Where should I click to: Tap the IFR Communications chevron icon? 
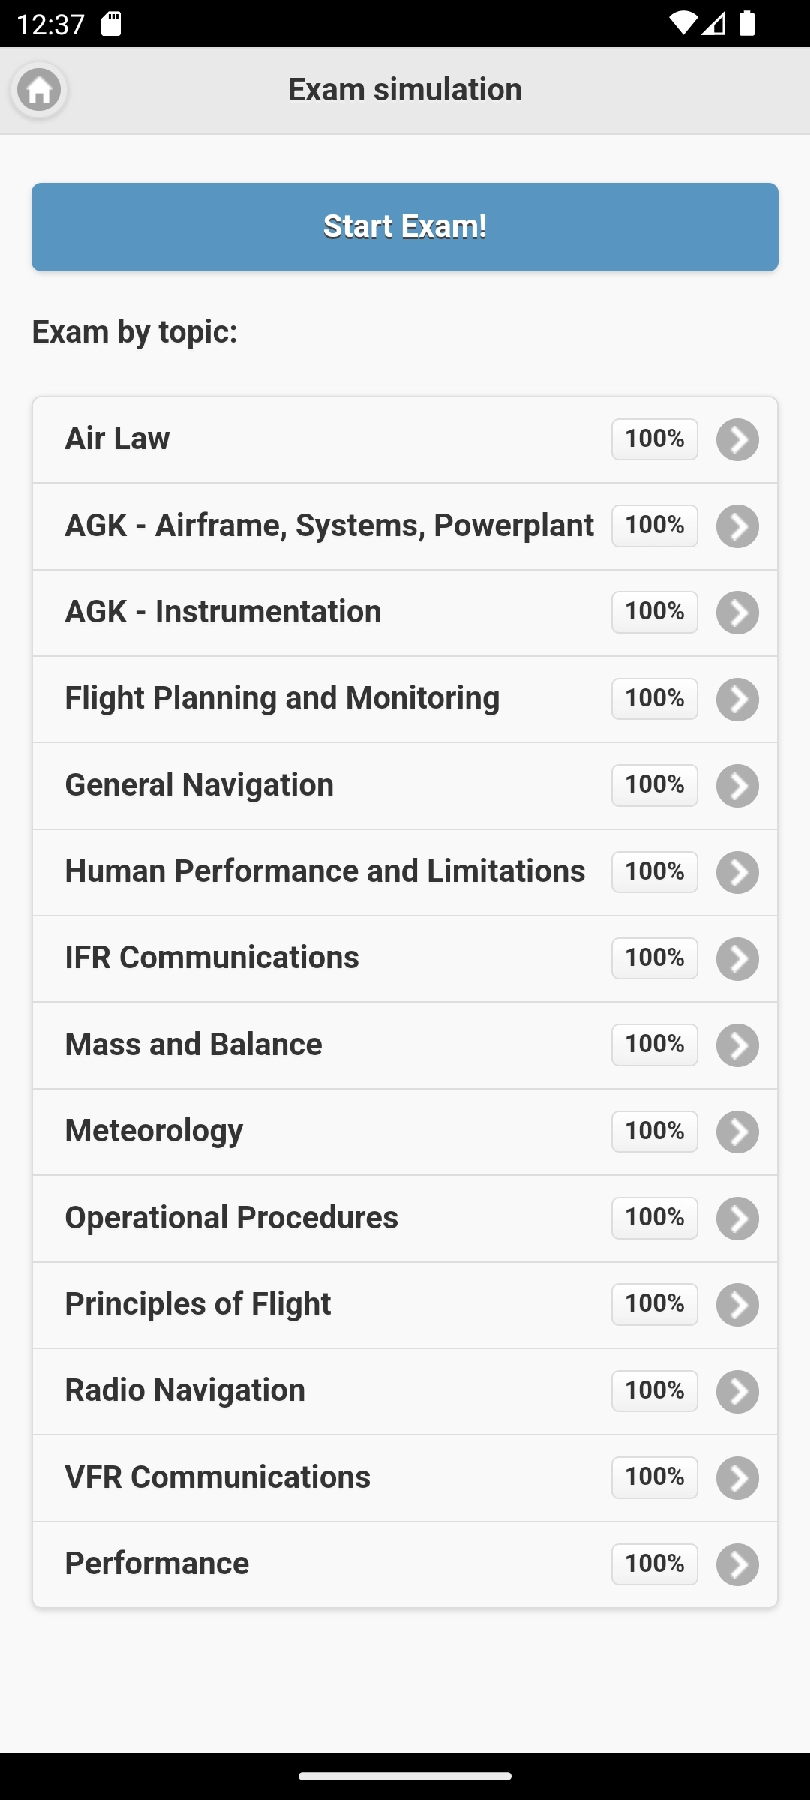737,959
